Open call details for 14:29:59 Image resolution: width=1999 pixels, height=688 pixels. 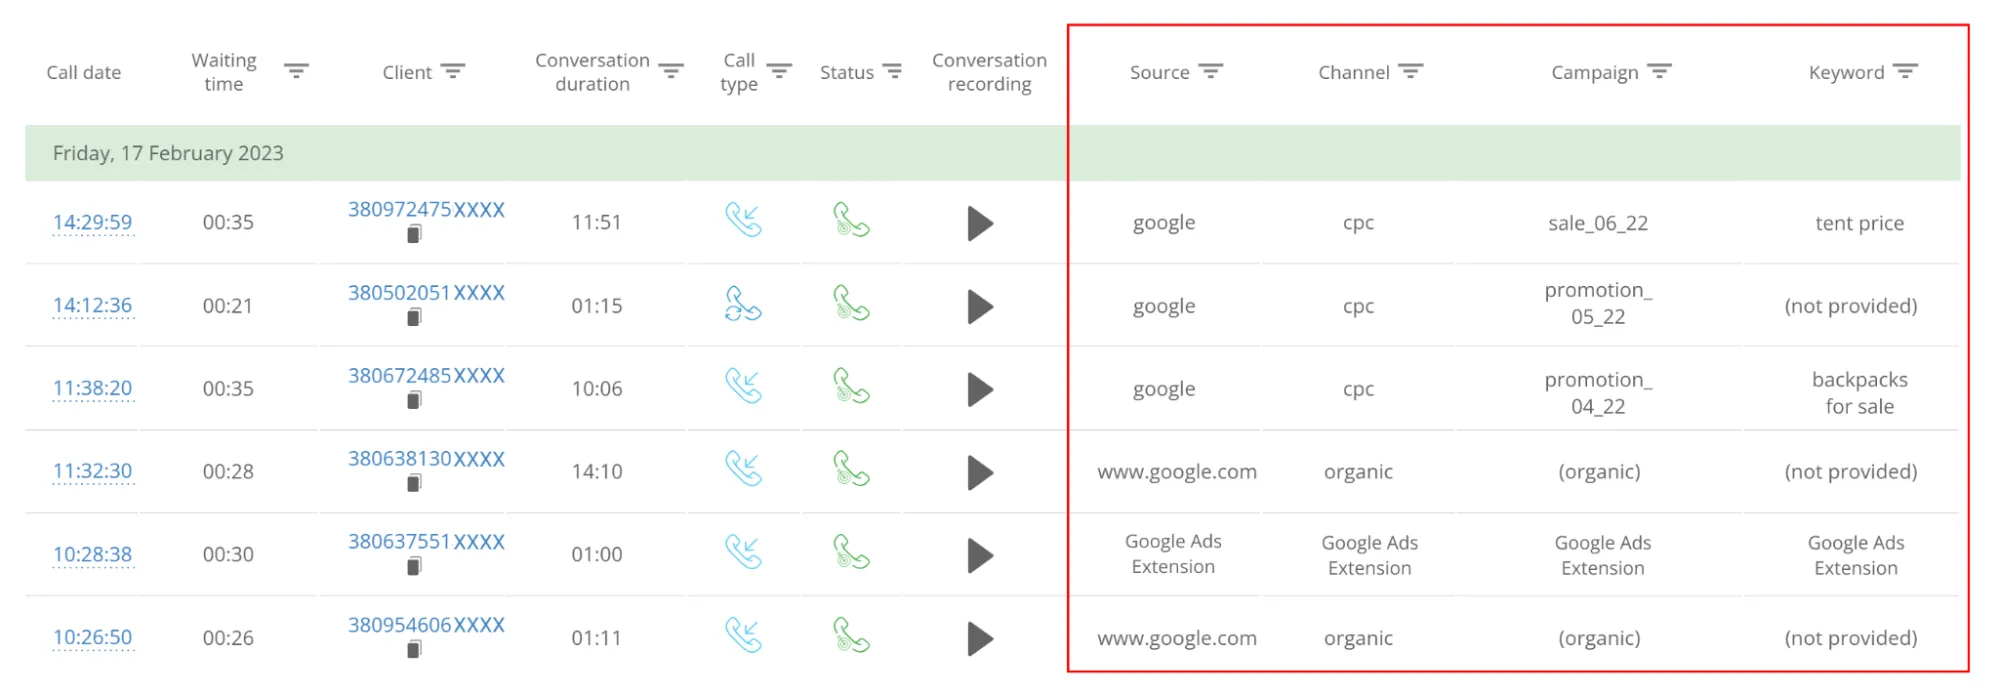[x=92, y=222]
